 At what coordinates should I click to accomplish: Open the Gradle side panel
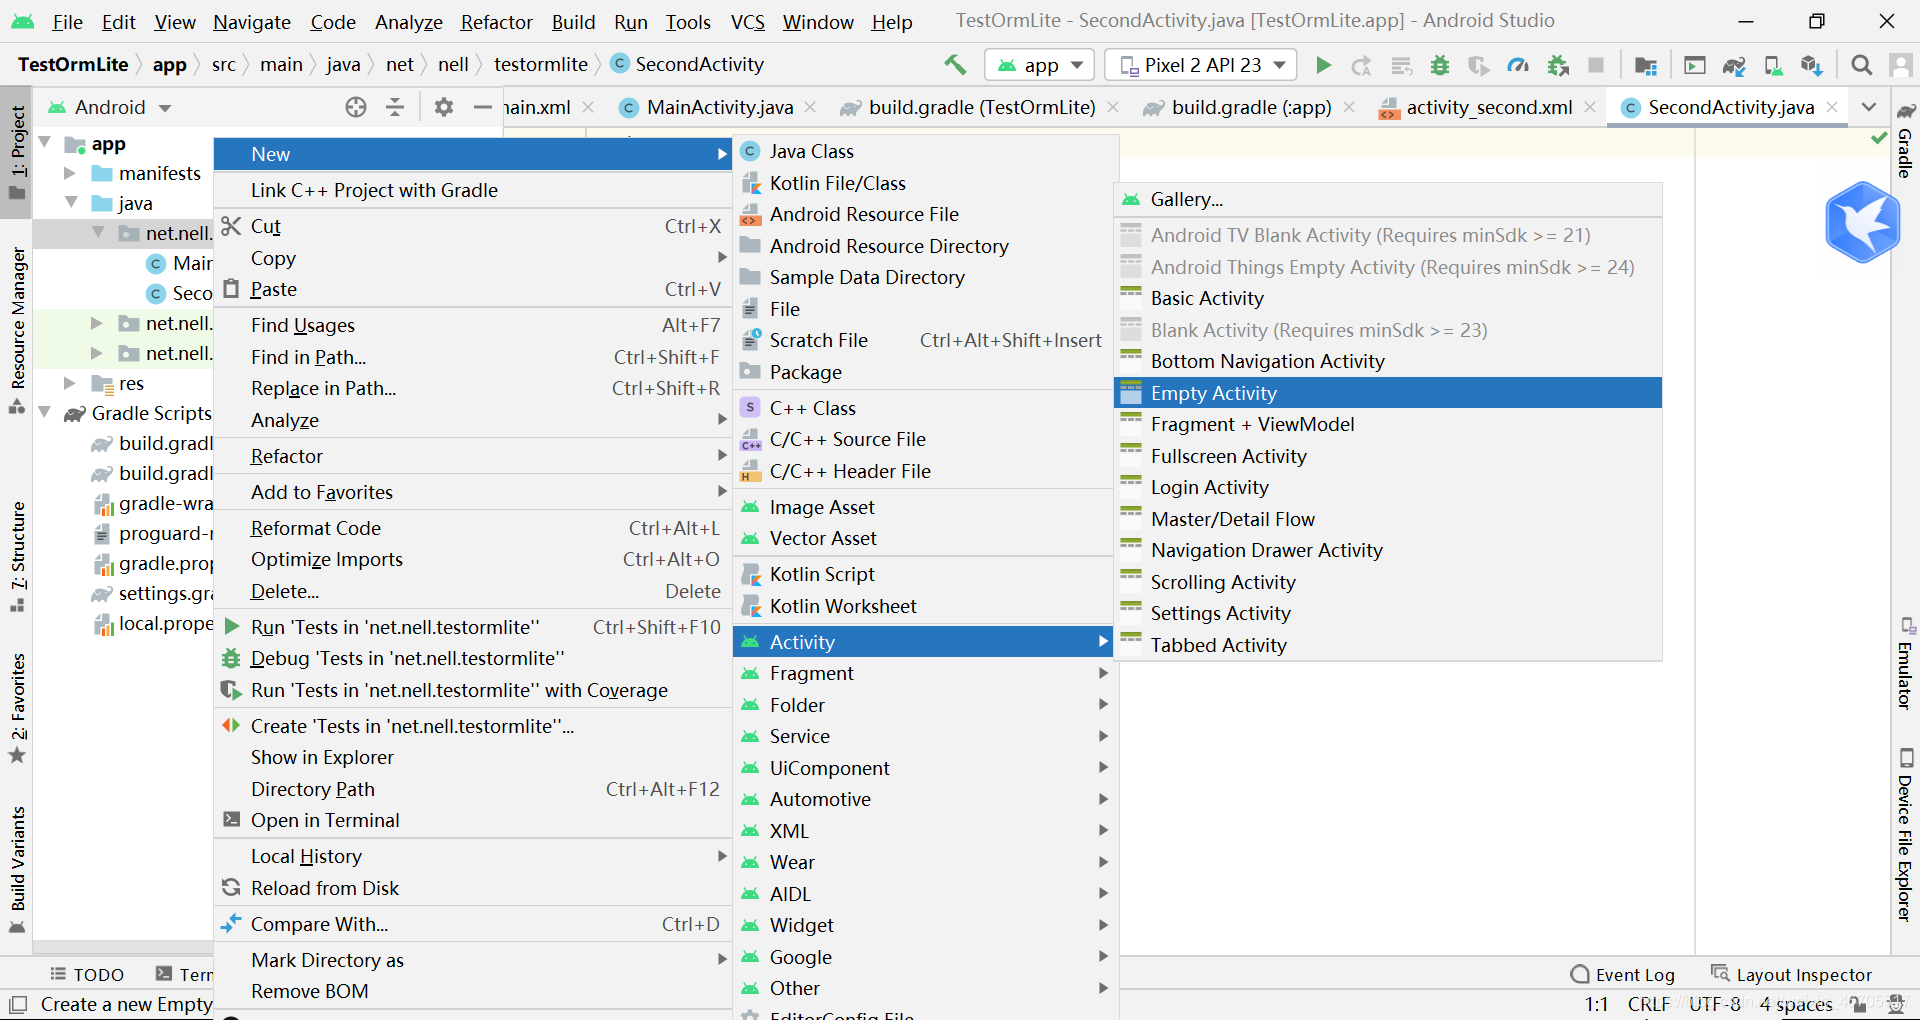click(1905, 140)
